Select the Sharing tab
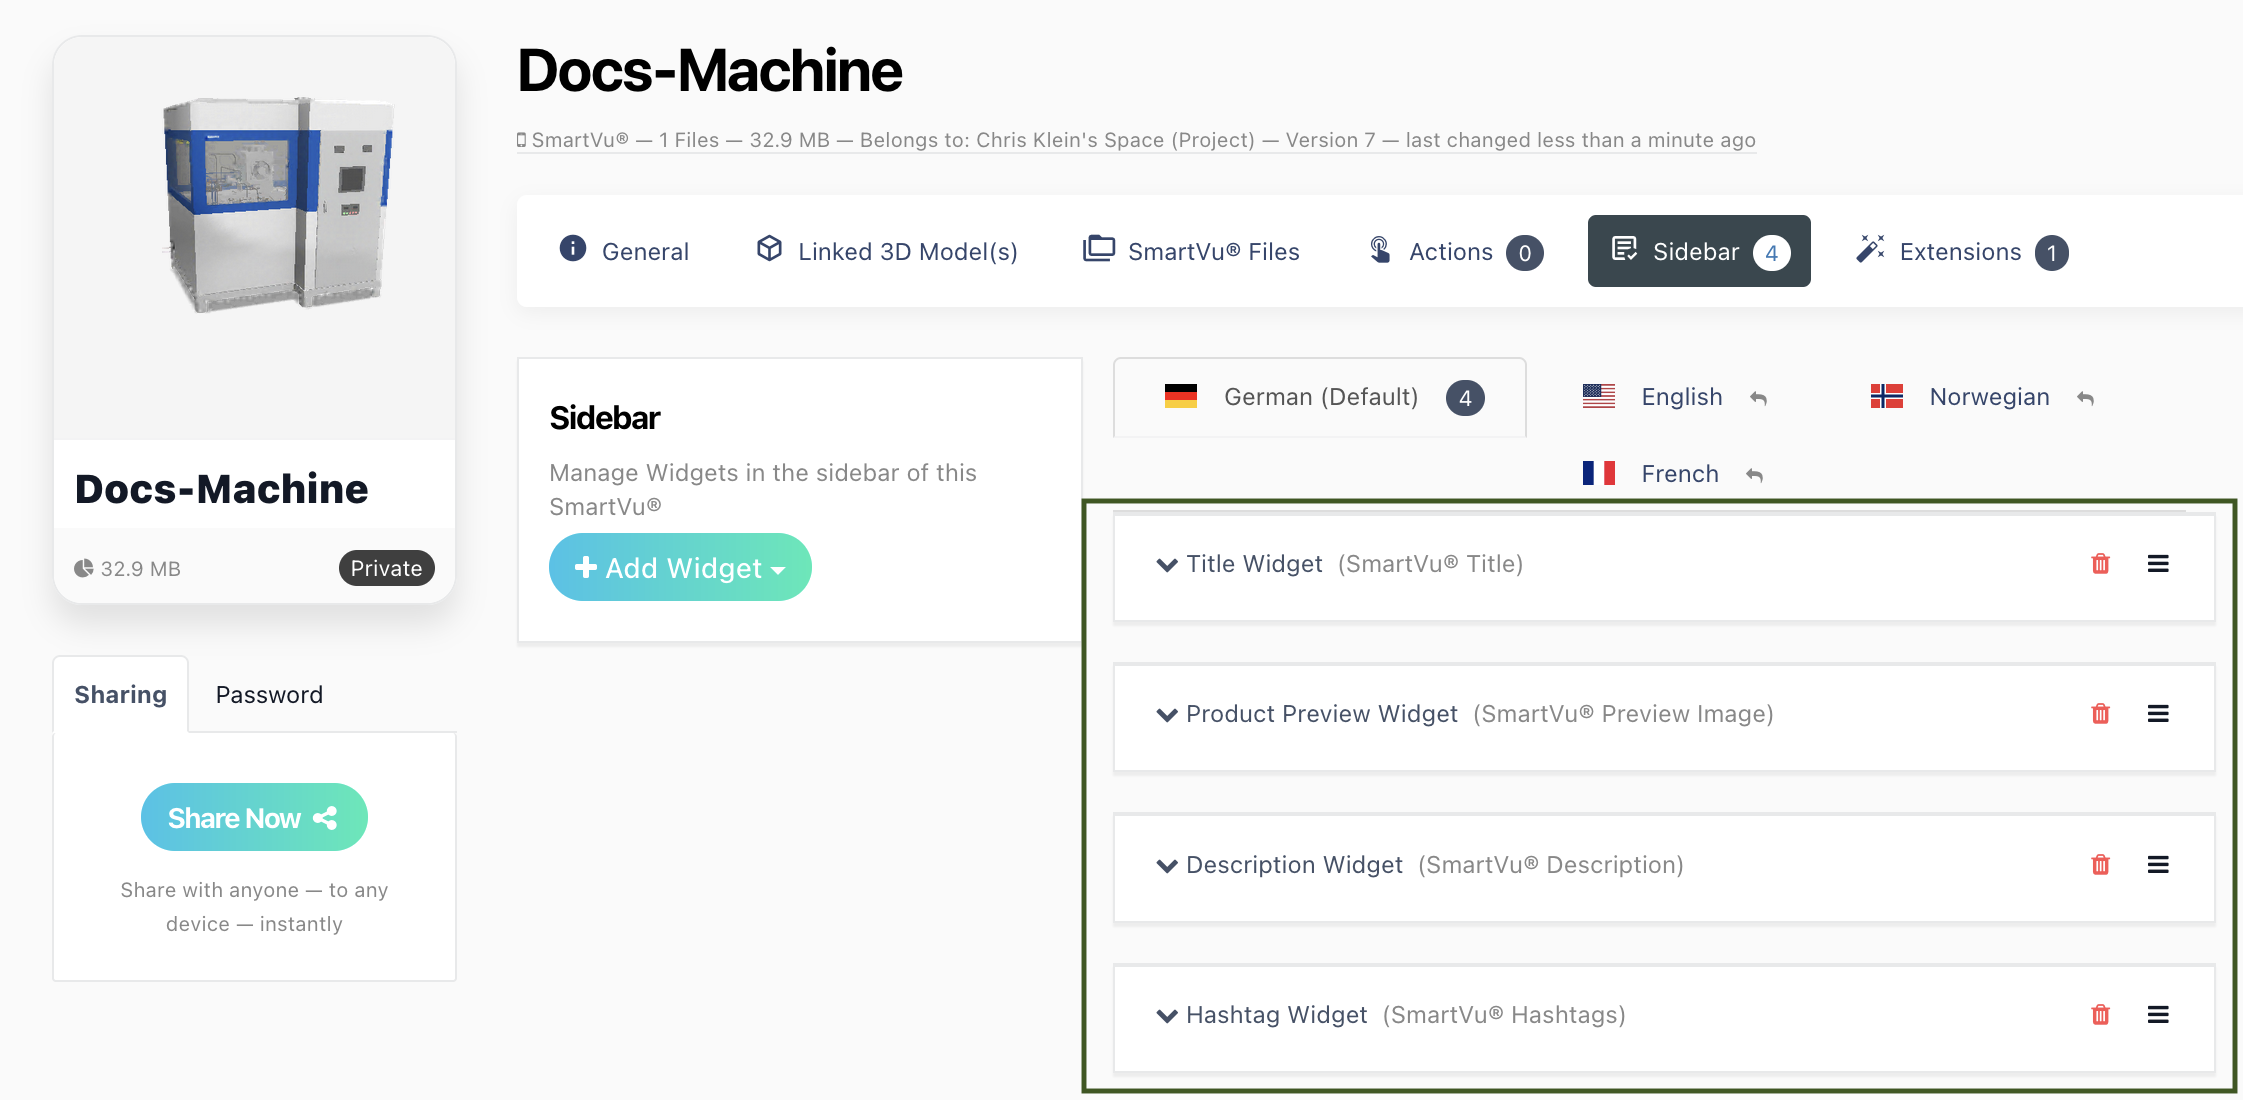 (x=121, y=694)
